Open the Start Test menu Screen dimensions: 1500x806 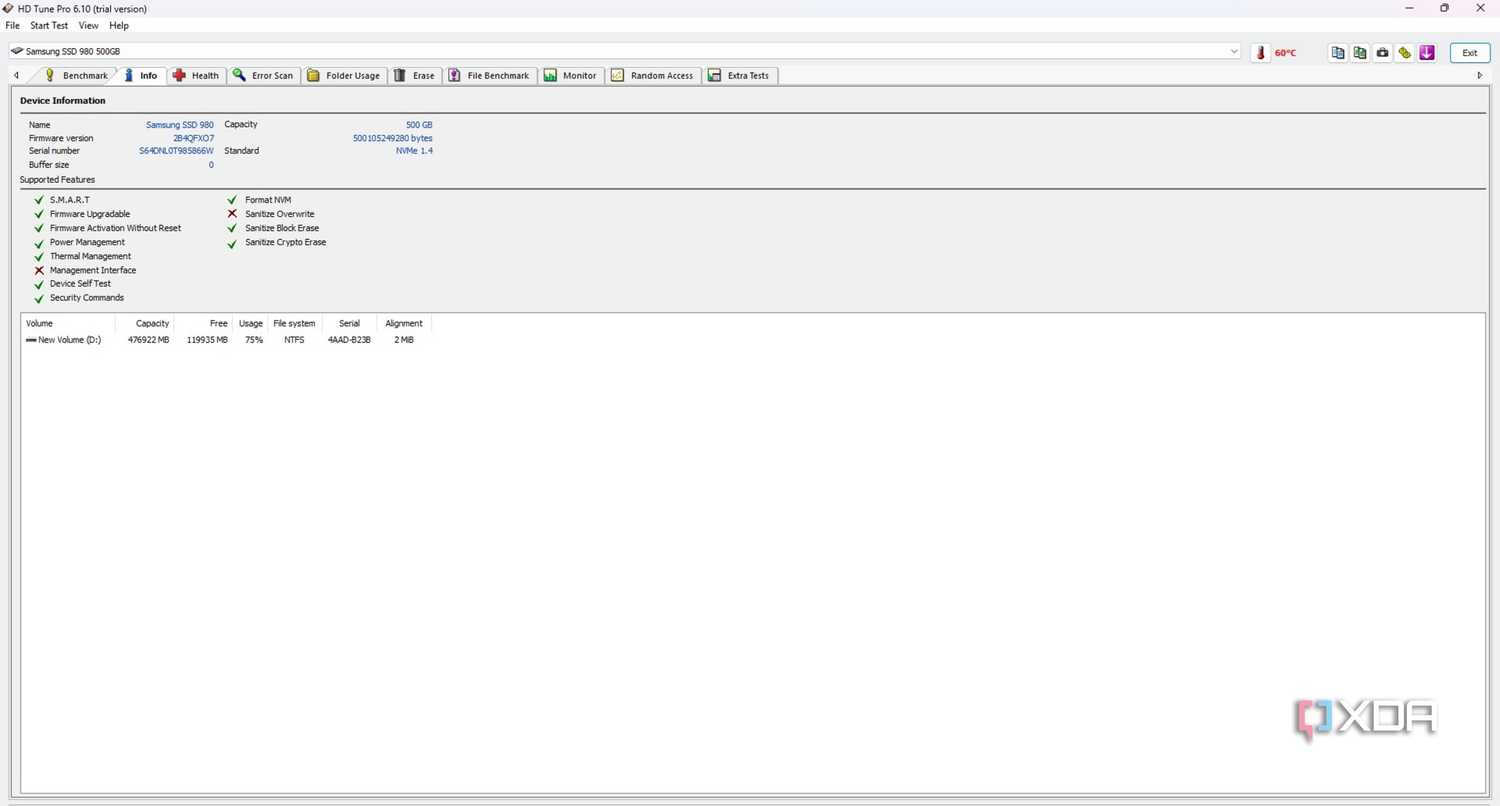point(49,25)
